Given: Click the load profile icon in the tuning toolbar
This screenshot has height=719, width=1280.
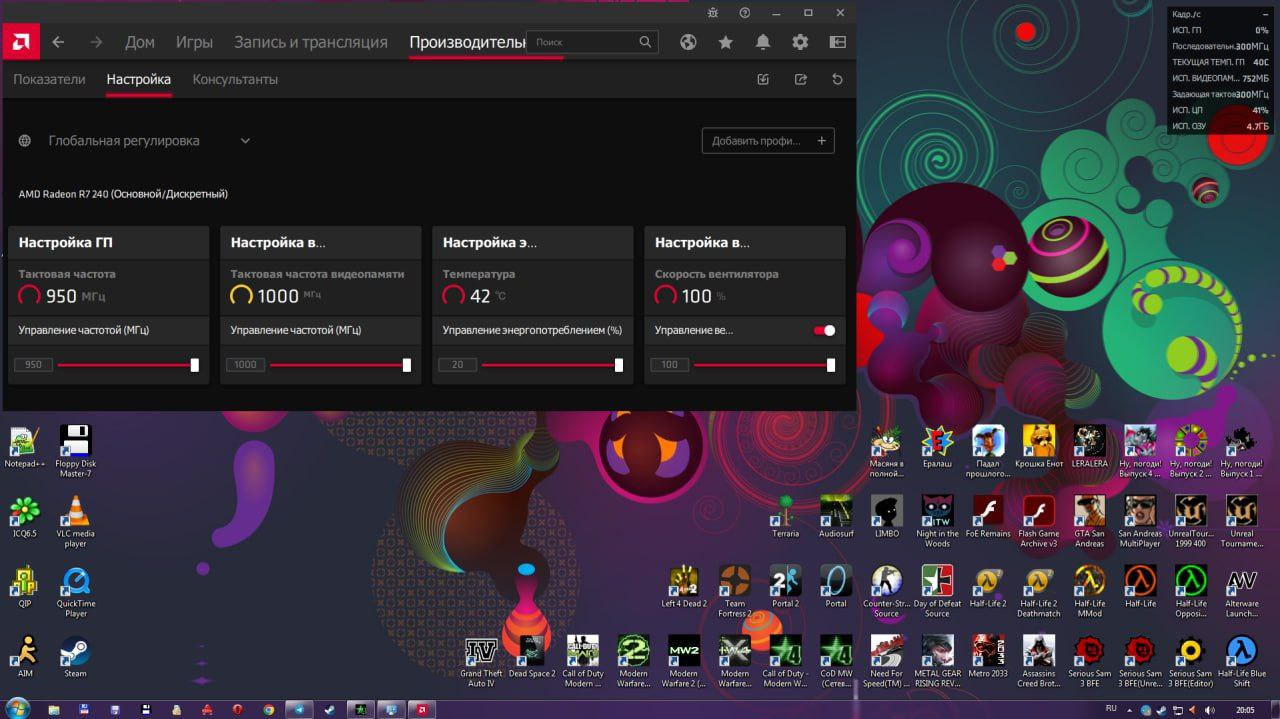Looking at the screenshot, I should point(764,79).
